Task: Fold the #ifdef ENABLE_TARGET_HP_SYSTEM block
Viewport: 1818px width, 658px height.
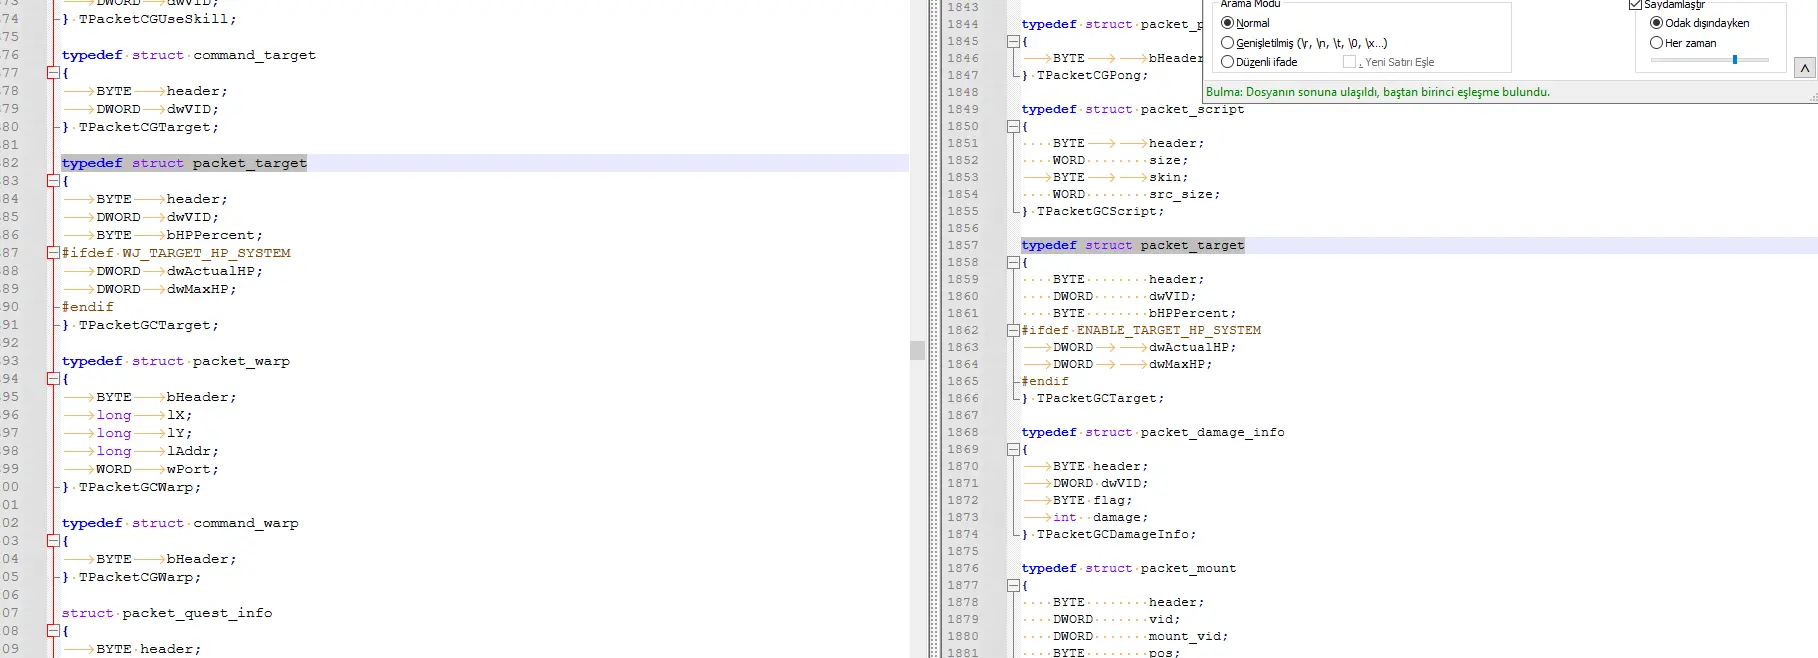Action: 1013,330
